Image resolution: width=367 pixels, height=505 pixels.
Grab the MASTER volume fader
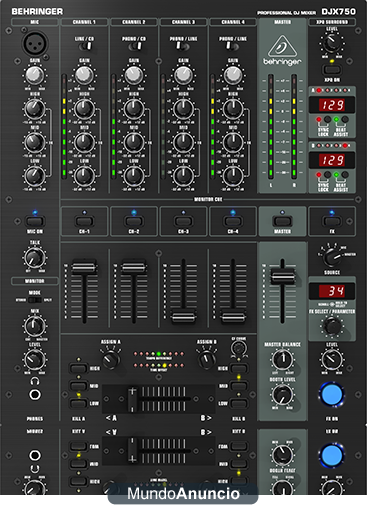point(282,277)
